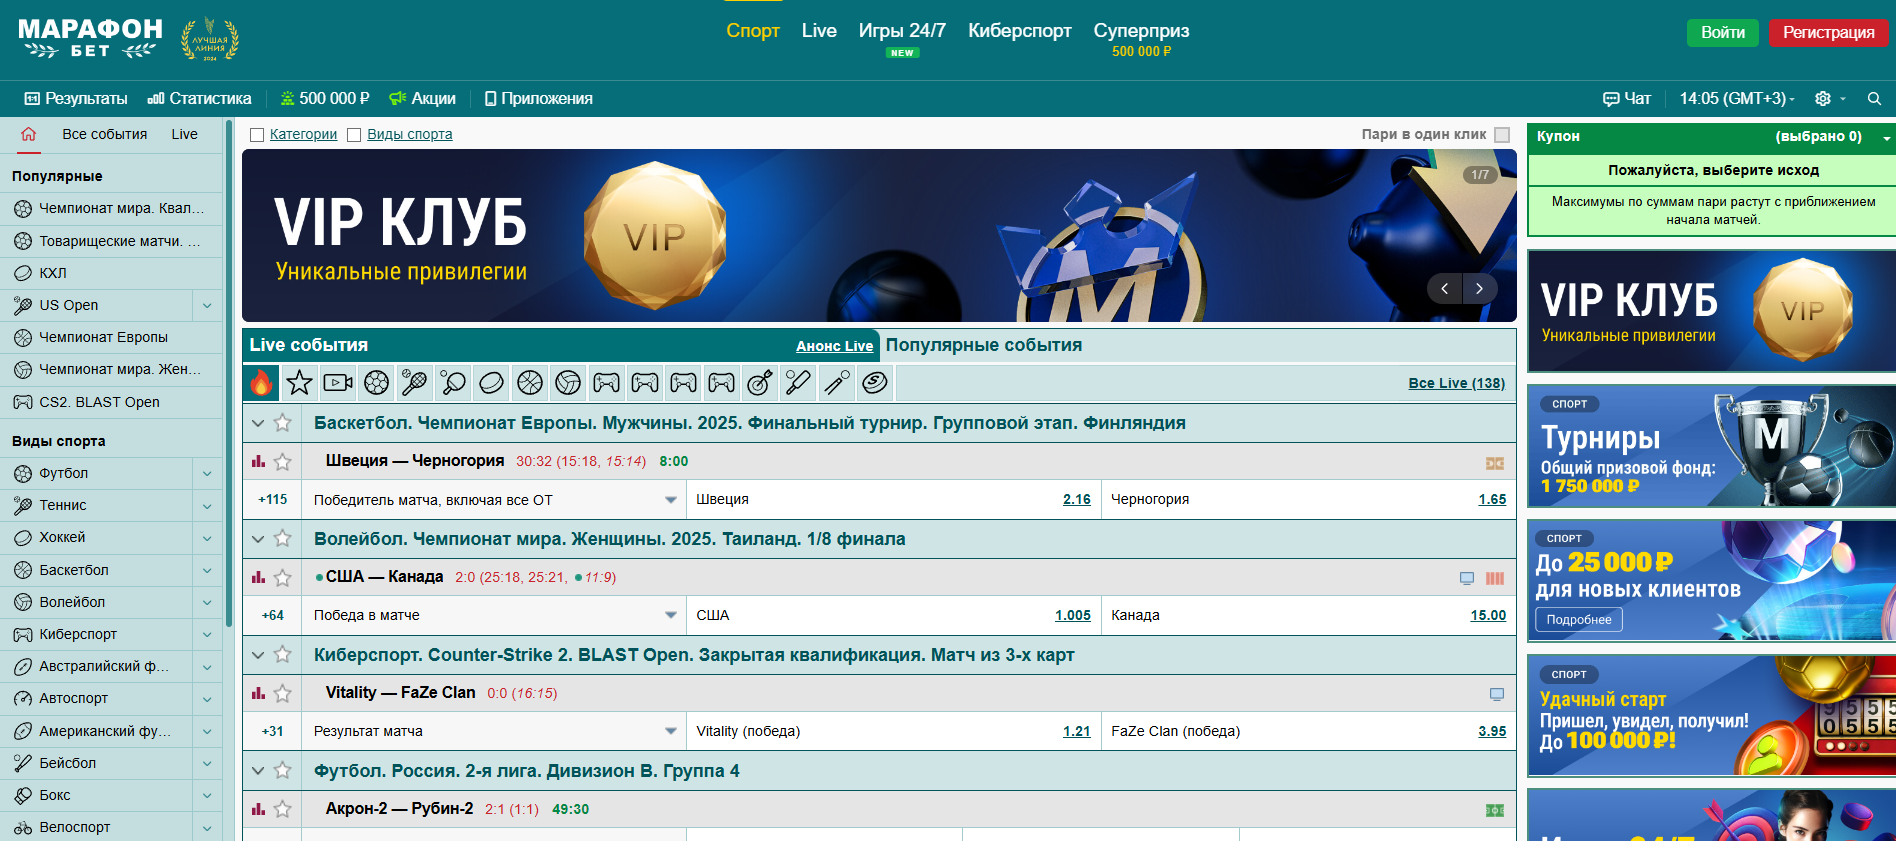Open statistics icon for Vitality — FaZe Clan
Image resolution: width=1896 pixels, height=841 pixels.
258,693
